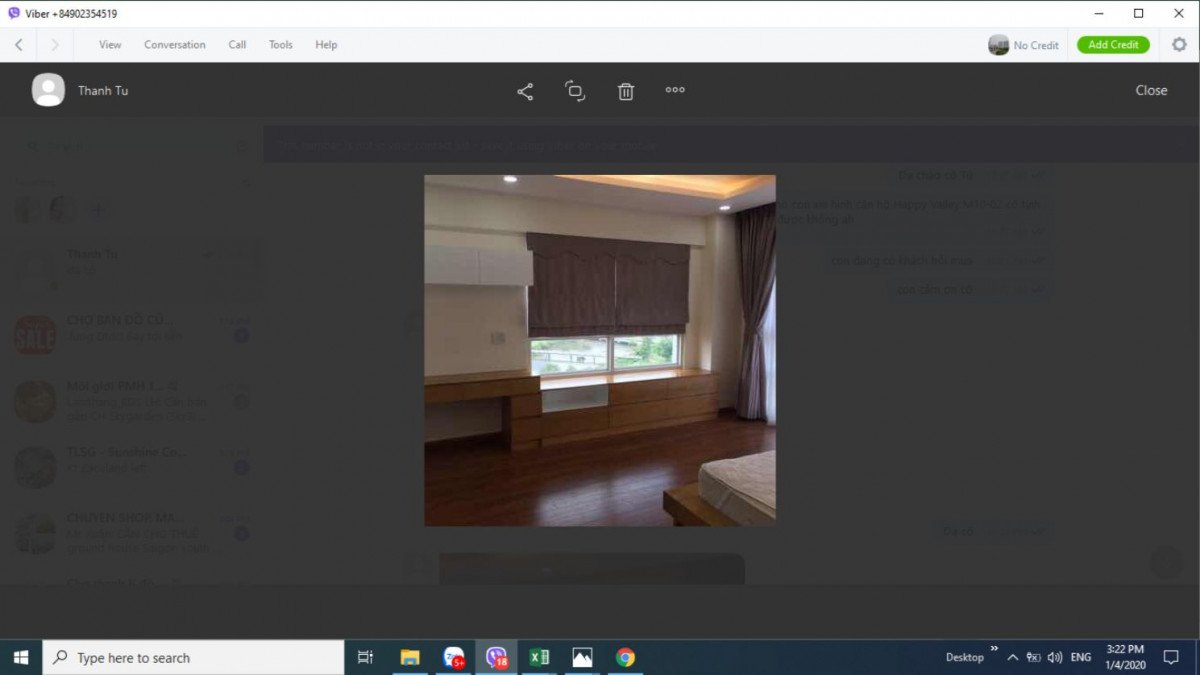Open Google Chrome from the taskbar
This screenshot has height=675, width=1200.
625,657
